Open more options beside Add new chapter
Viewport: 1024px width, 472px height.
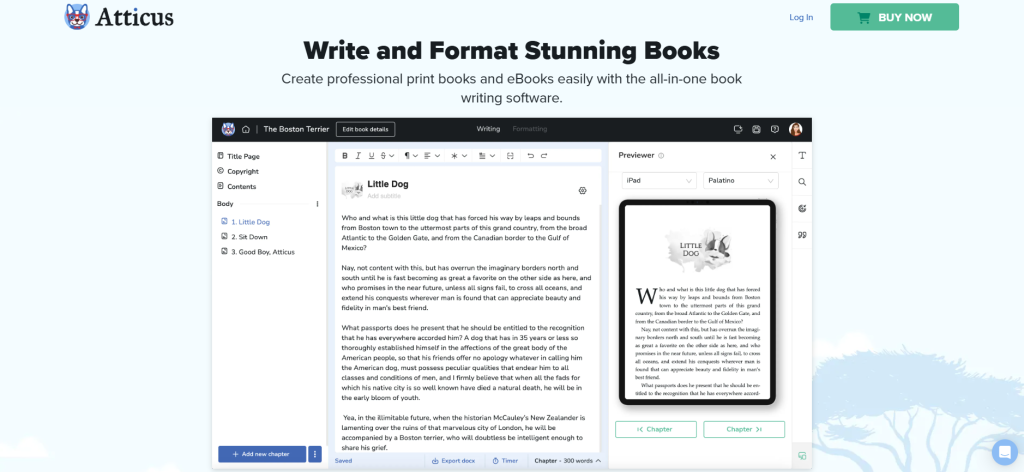(315, 454)
